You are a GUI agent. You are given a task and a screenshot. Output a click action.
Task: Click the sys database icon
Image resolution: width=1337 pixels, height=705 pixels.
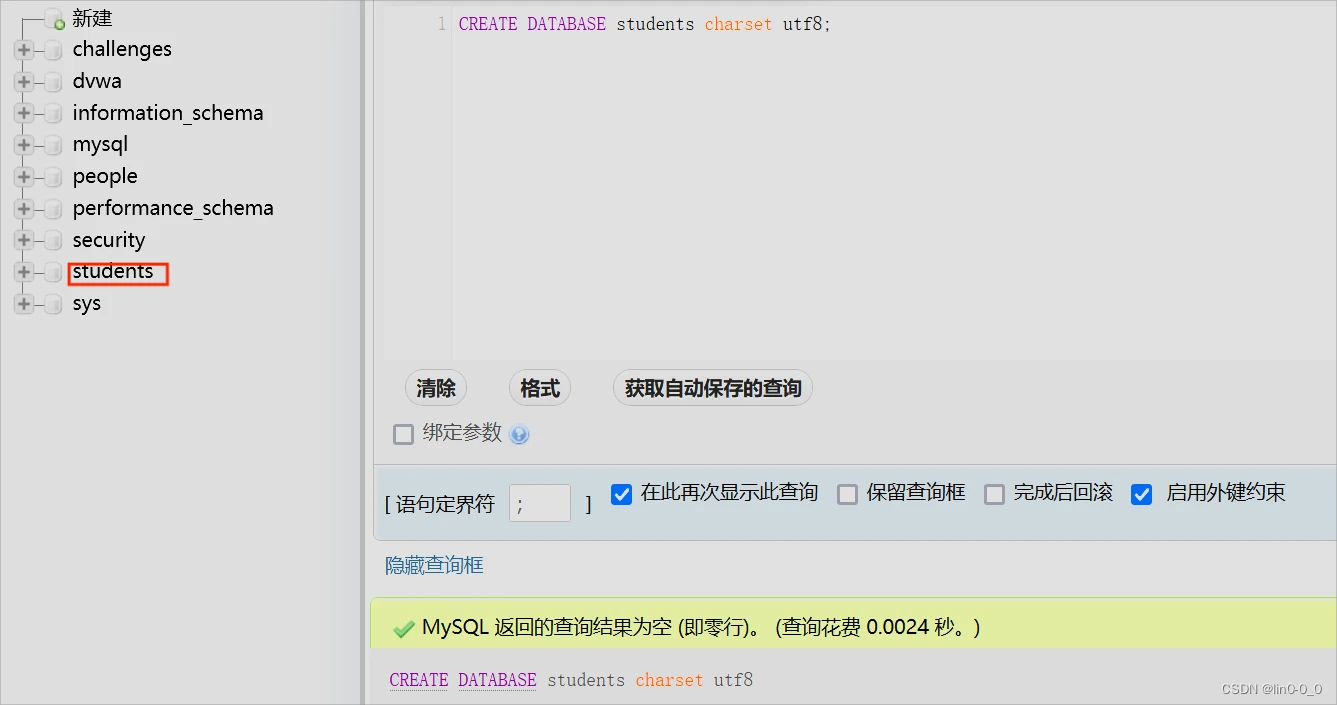tap(53, 305)
